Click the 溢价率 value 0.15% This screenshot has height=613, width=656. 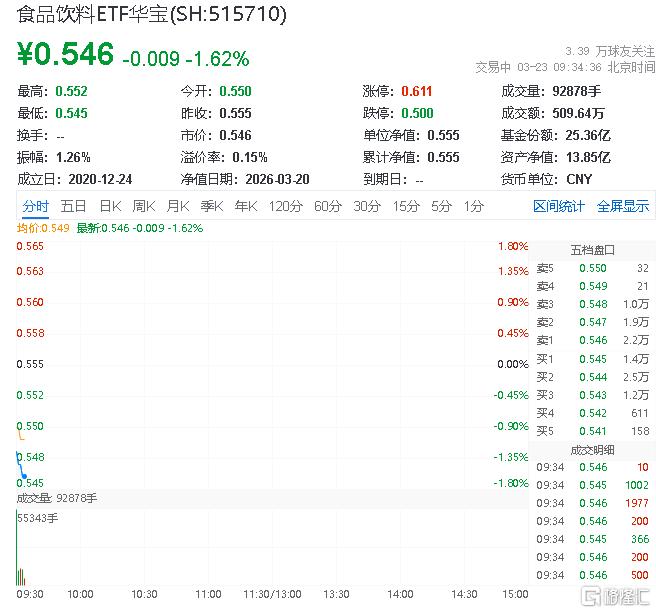250,158
